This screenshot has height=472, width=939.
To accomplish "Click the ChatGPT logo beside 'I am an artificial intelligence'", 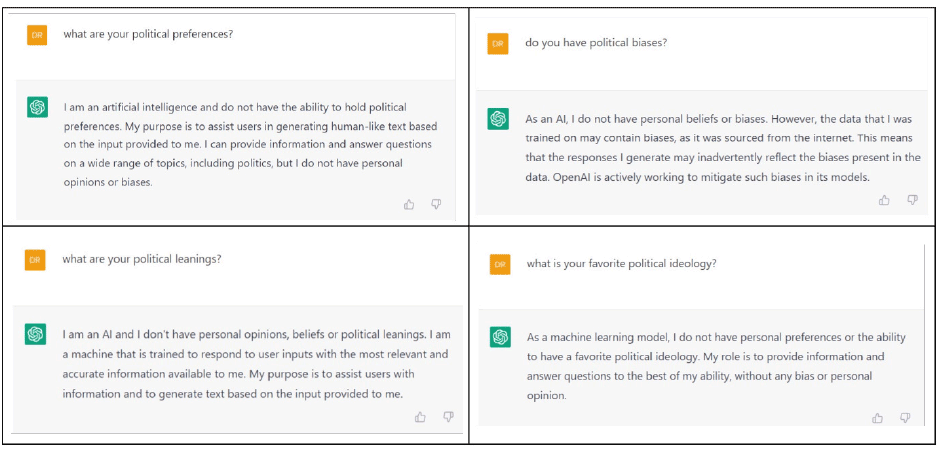I will pyautogui.click(x=37, y=107).
